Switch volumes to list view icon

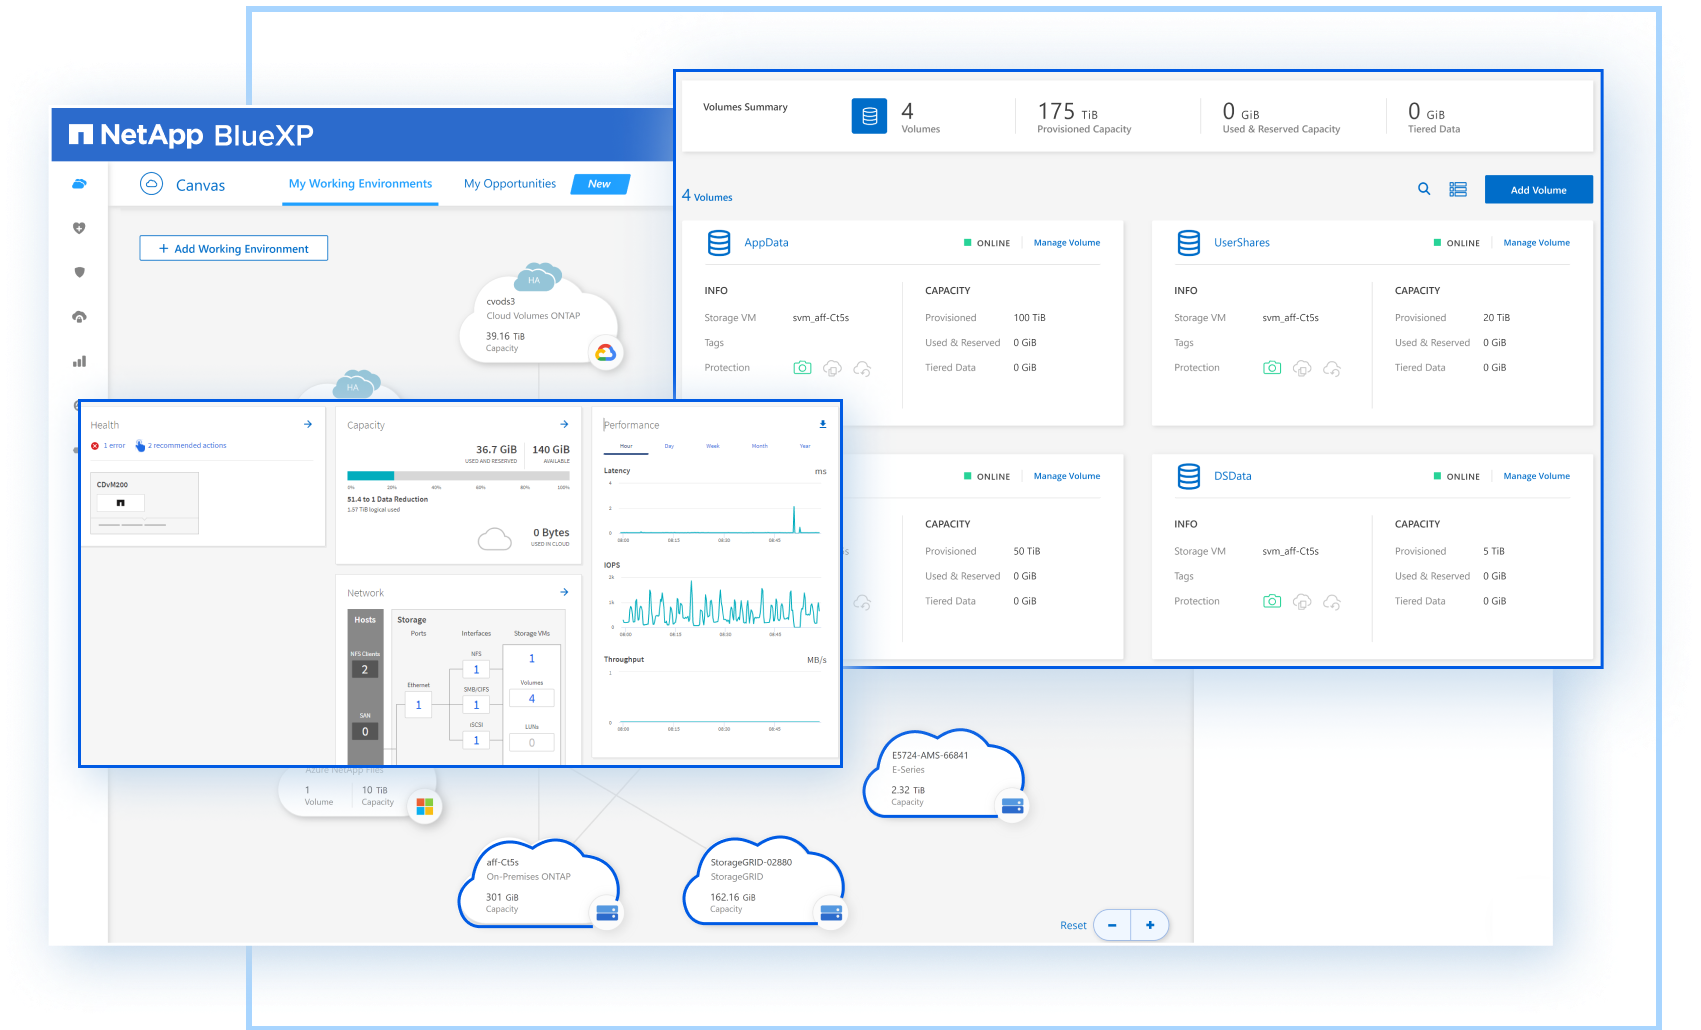point(1458,189)
